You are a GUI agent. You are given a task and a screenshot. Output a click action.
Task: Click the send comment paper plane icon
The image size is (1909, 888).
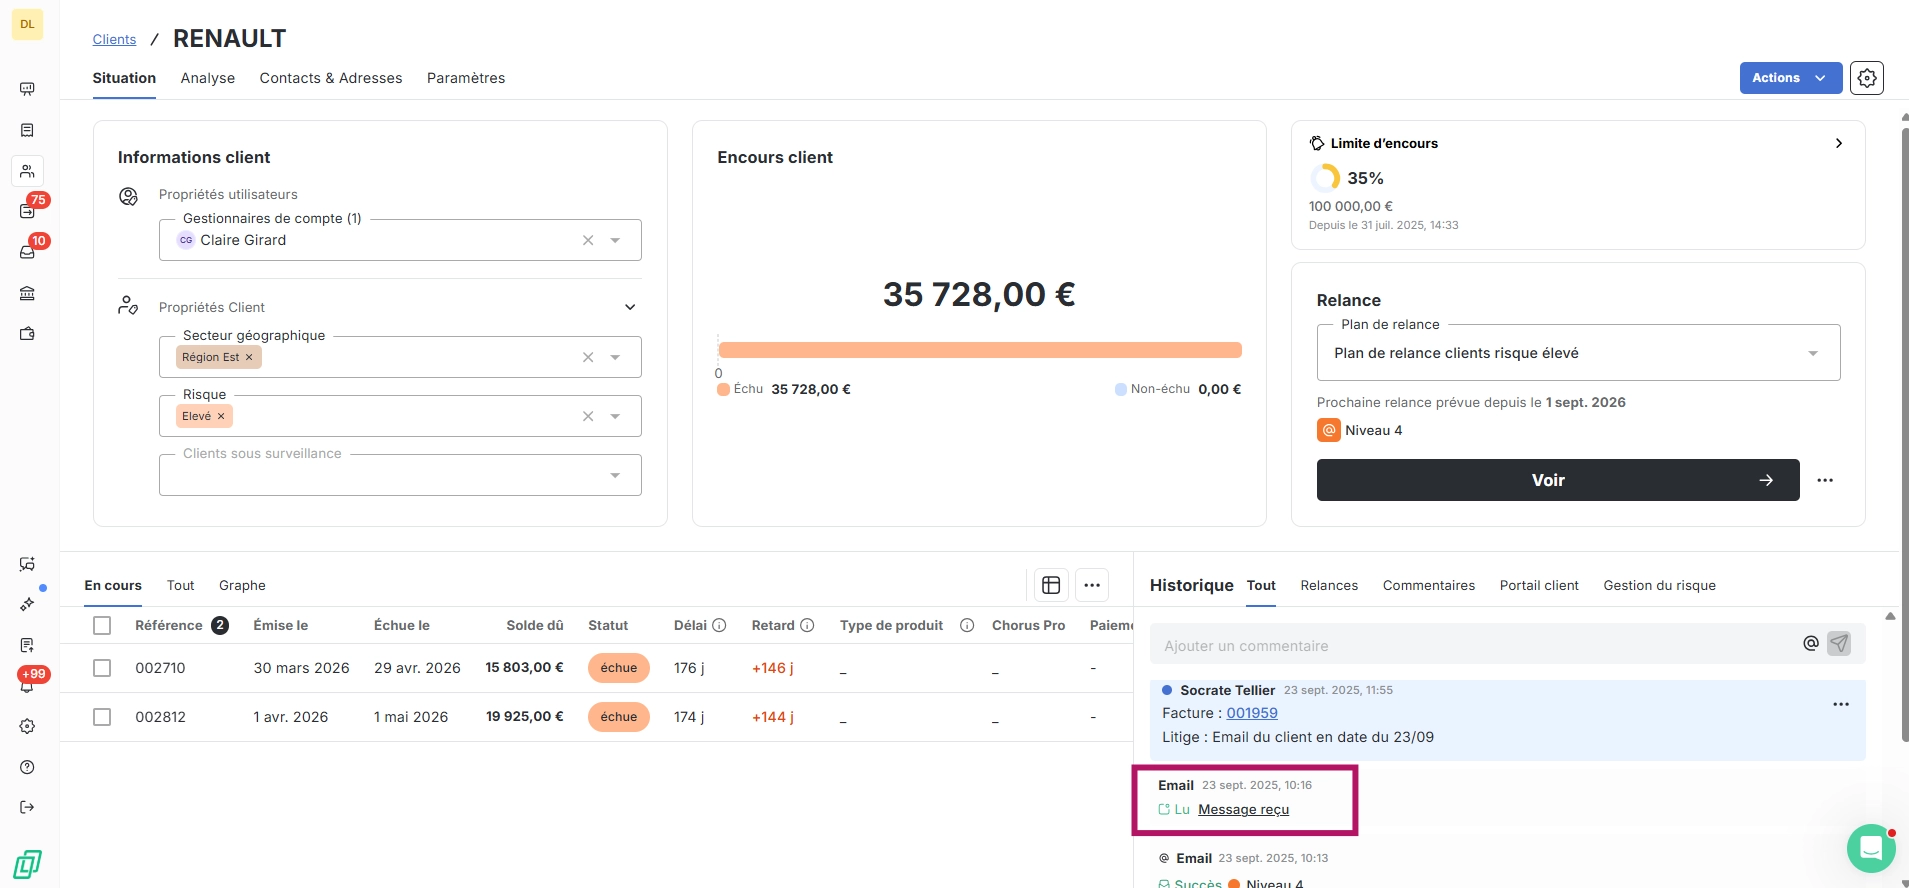[x=1839, y=644]
